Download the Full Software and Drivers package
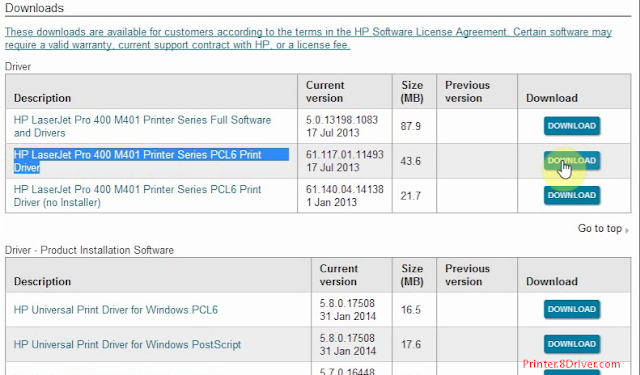640x375 pixels. [x=572, y=126]
